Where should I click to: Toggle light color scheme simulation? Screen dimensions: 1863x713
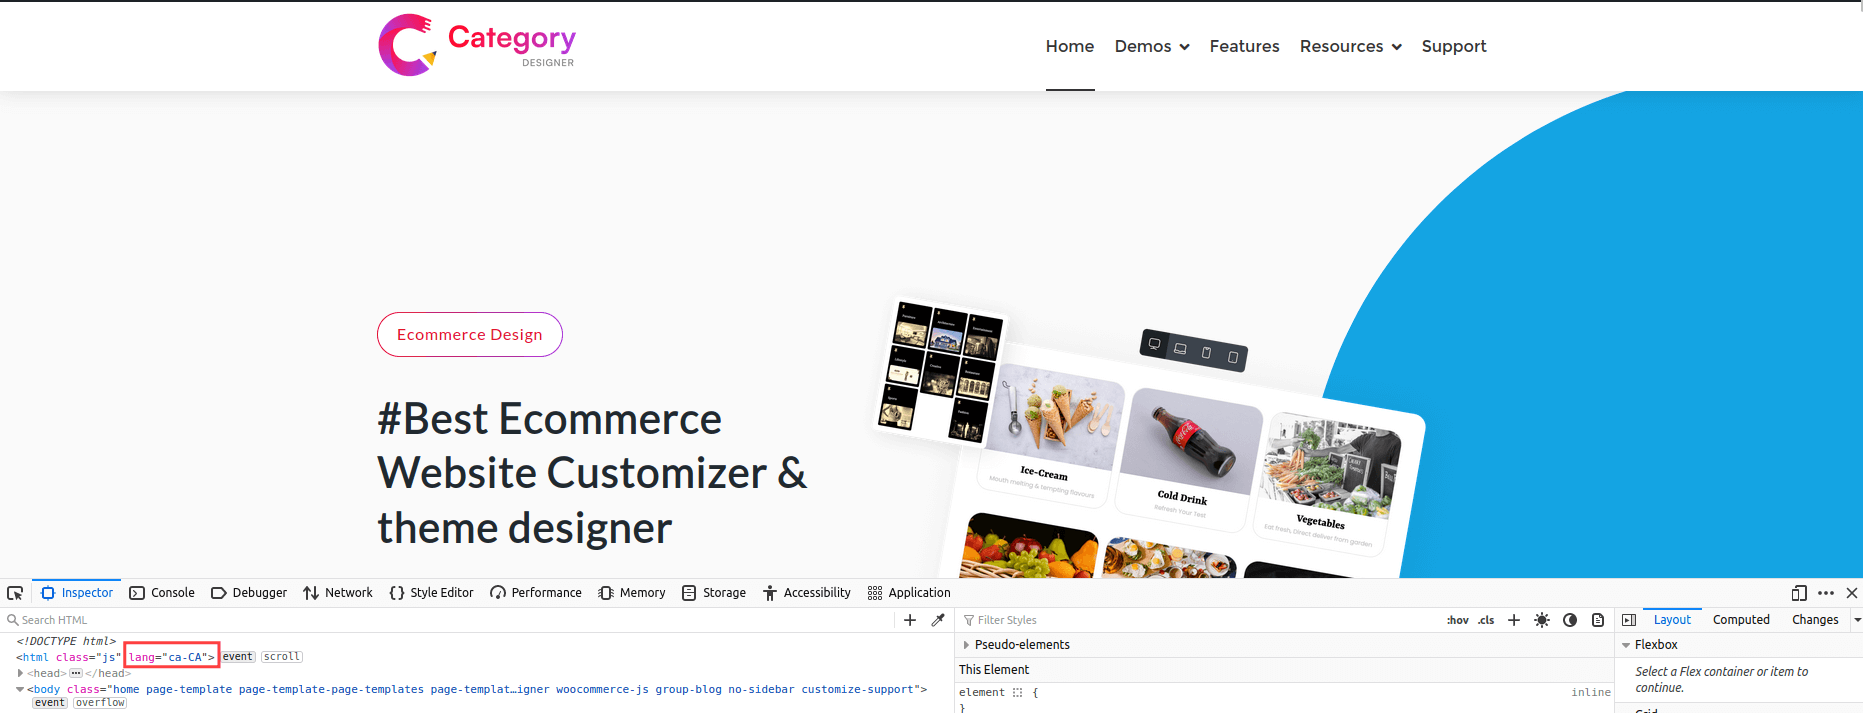point(1542,620)
